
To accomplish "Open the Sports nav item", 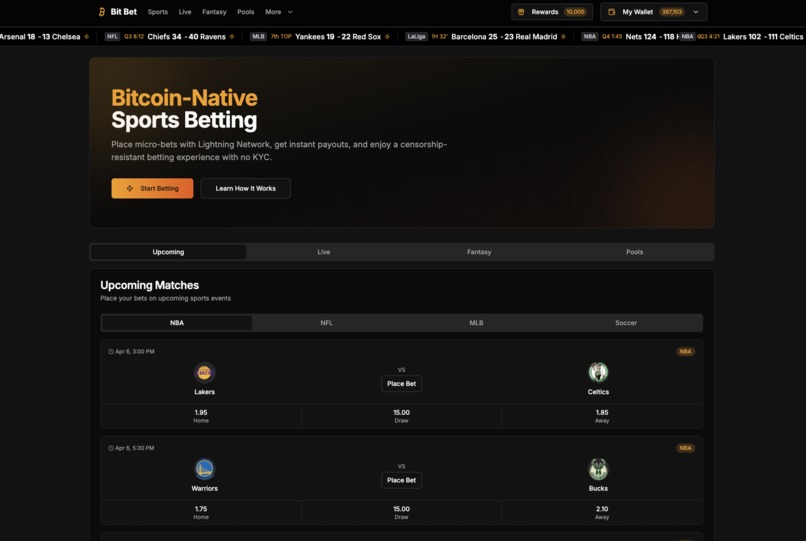I will click(x=158, y=12).
